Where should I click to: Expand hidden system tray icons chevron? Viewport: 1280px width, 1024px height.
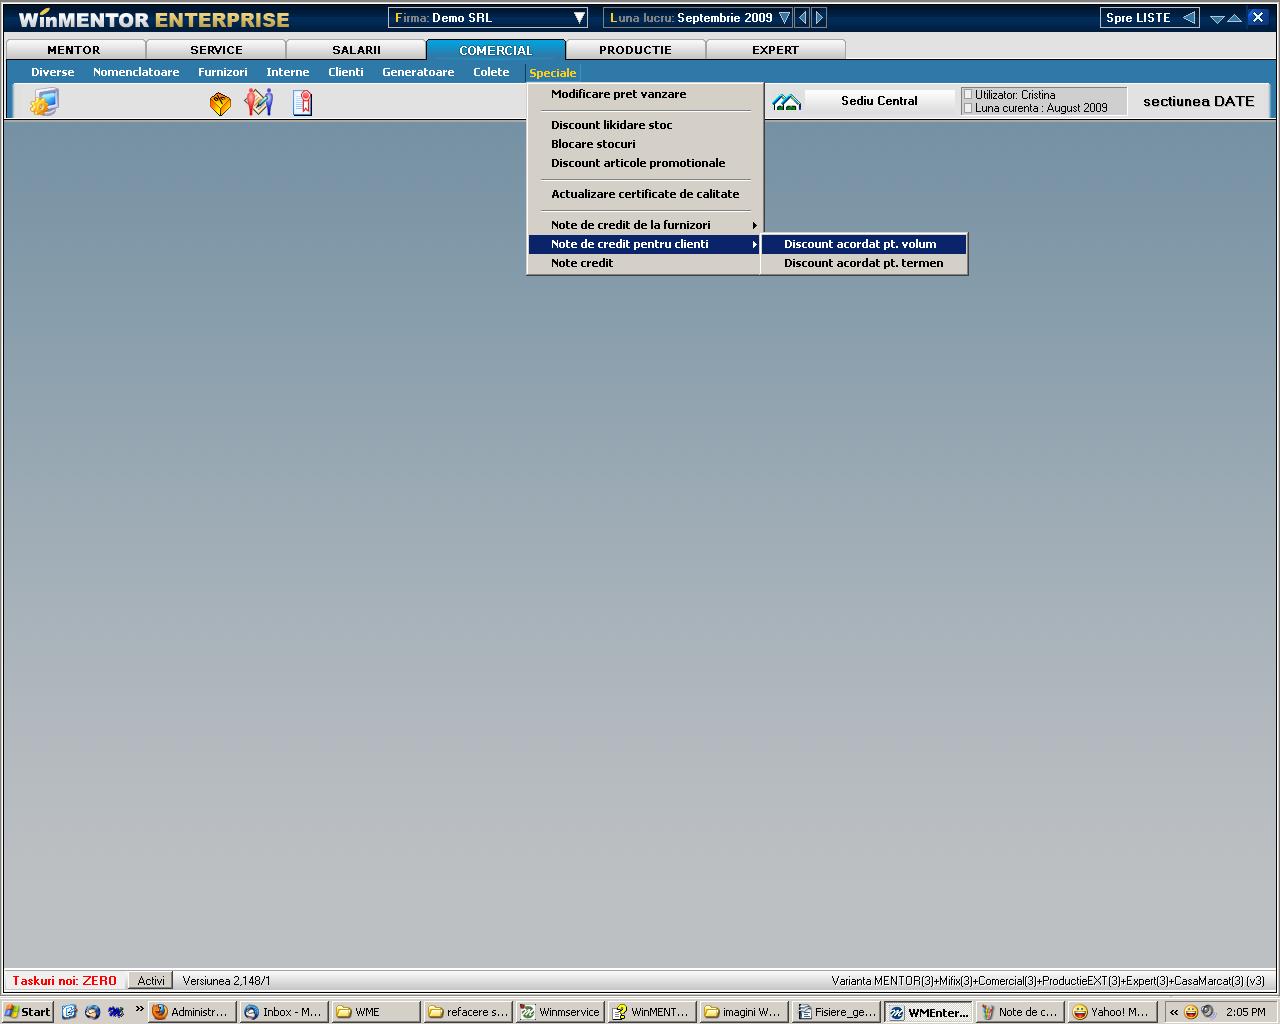[x=1174, y=1012]
